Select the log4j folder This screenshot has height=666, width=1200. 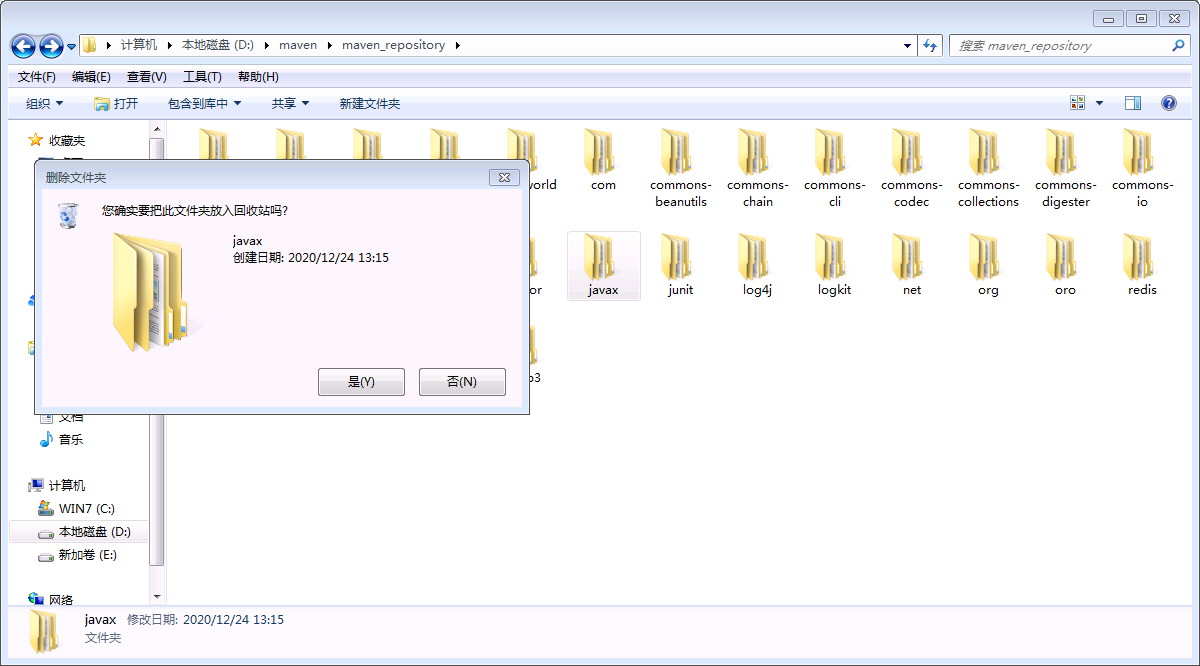tap(757, 266)
